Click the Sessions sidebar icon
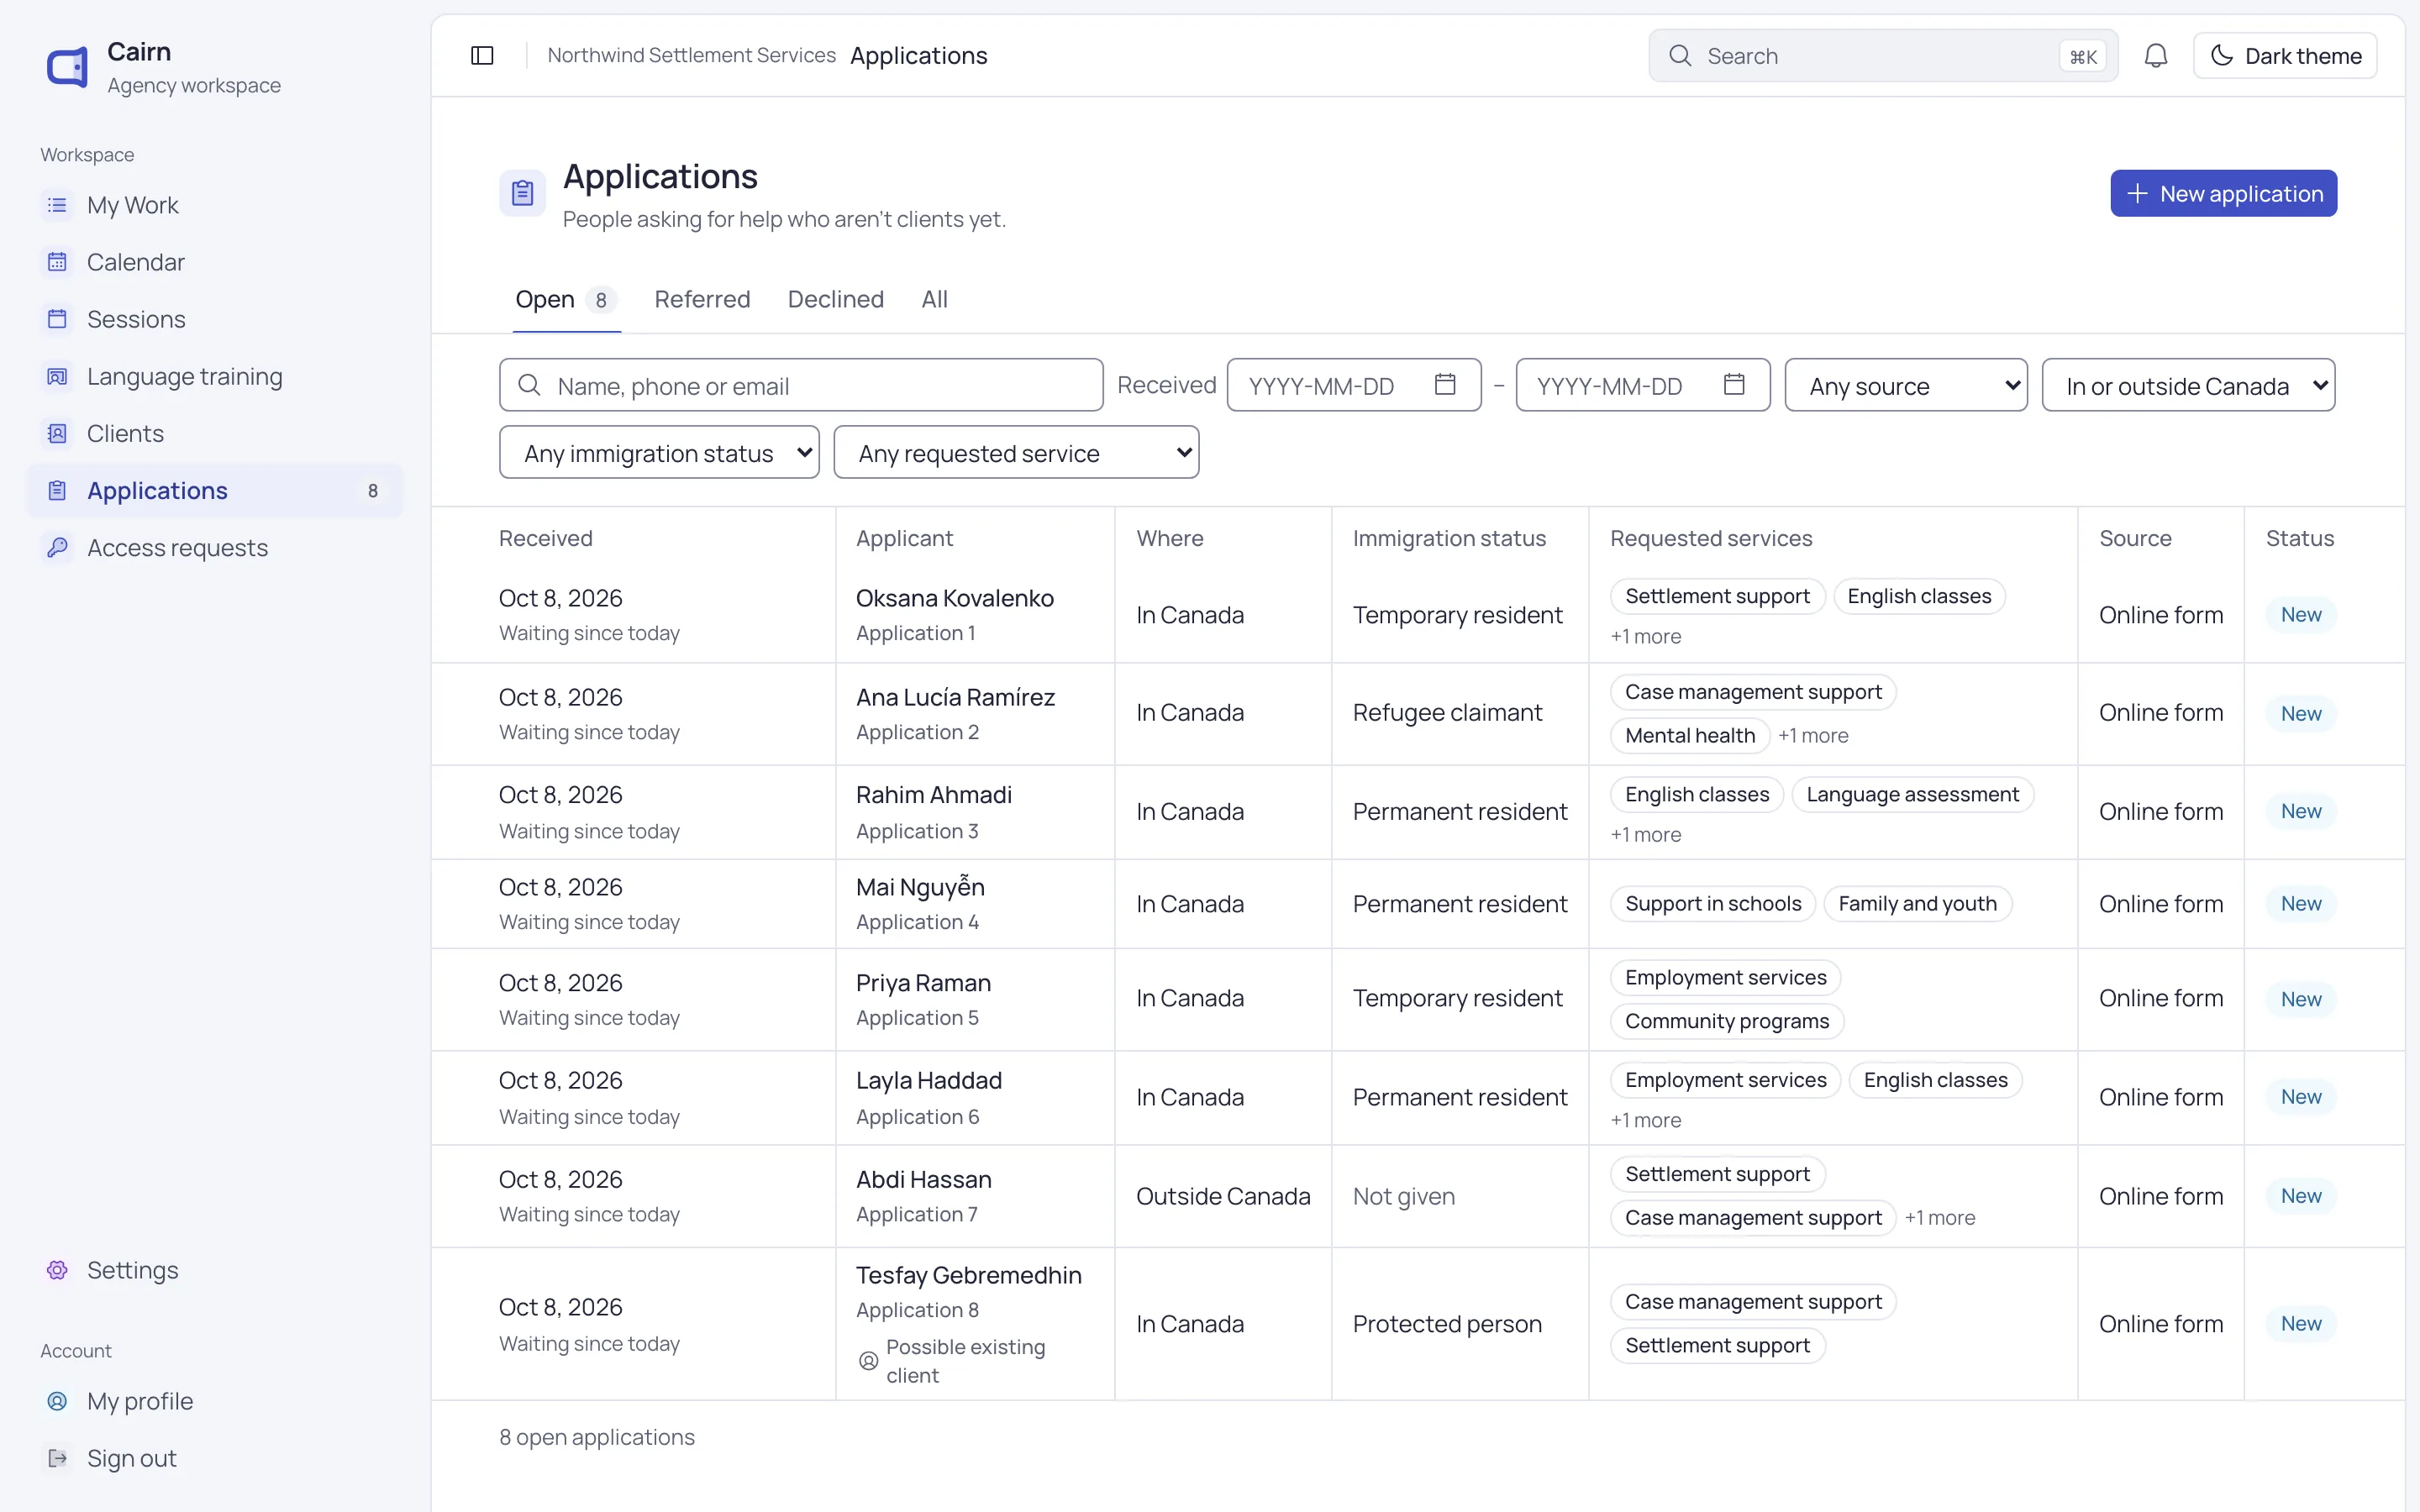The image size is (2420, 1512). [57, 319]
